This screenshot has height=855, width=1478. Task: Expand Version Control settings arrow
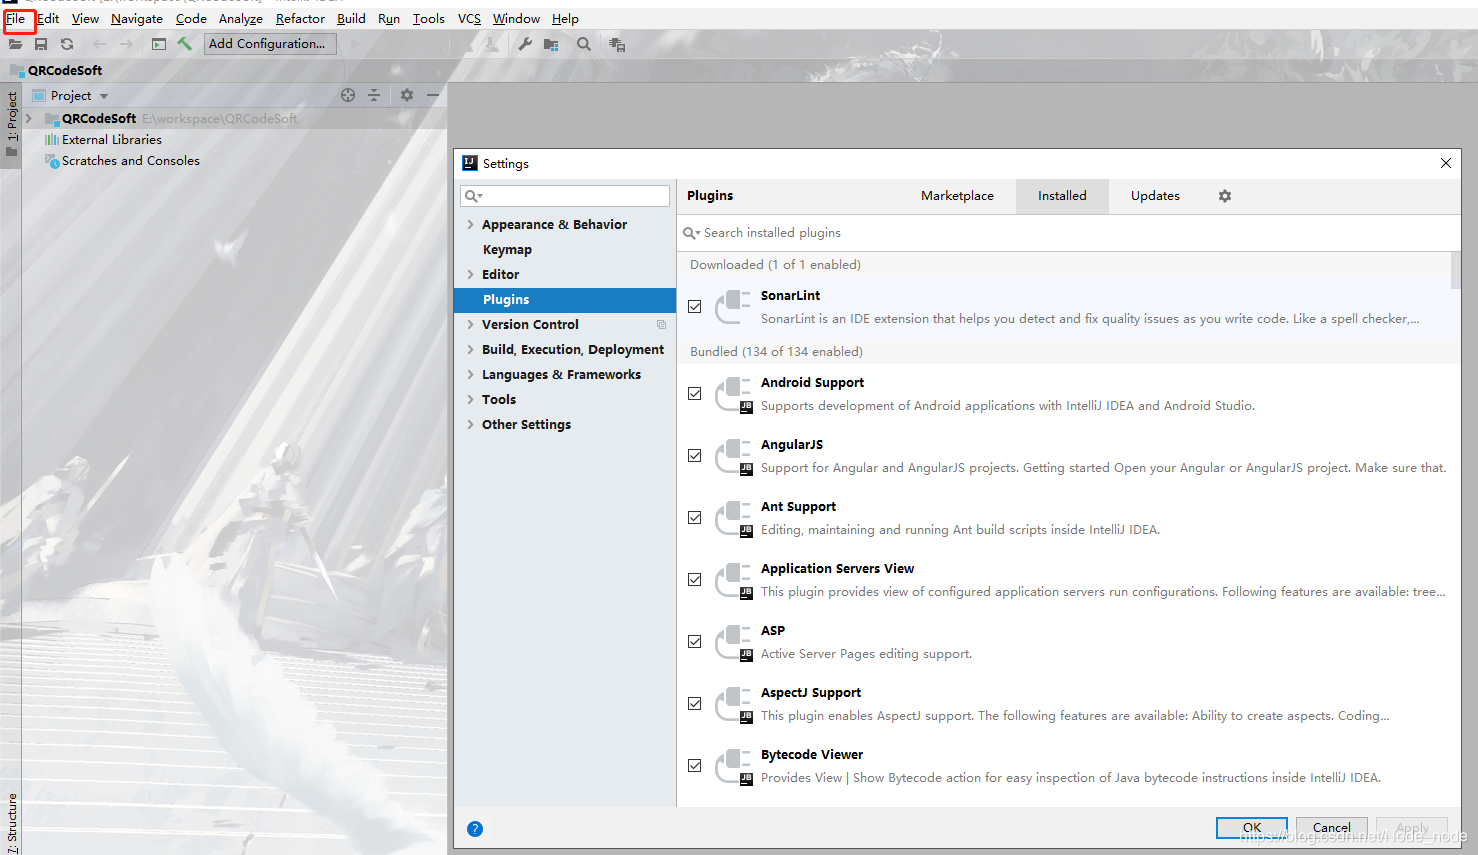pyautogui.click(x=470, y=325)
